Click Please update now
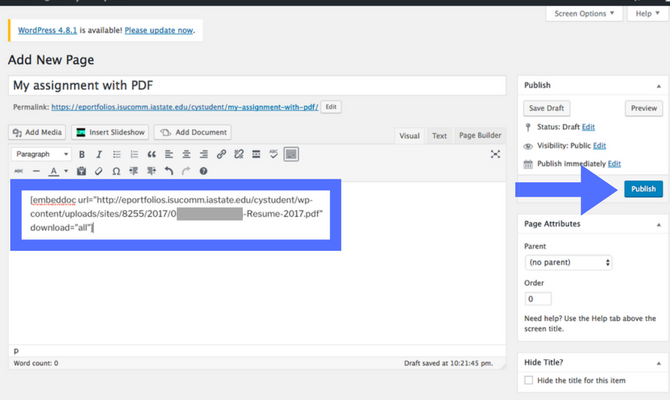Screen dimensions: 670x400 [159, 30]
